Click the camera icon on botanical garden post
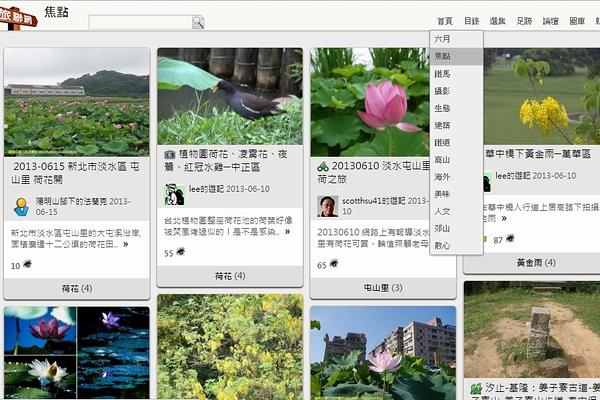The width and height of the screenshot is (600, 400). tap(169, 157)
